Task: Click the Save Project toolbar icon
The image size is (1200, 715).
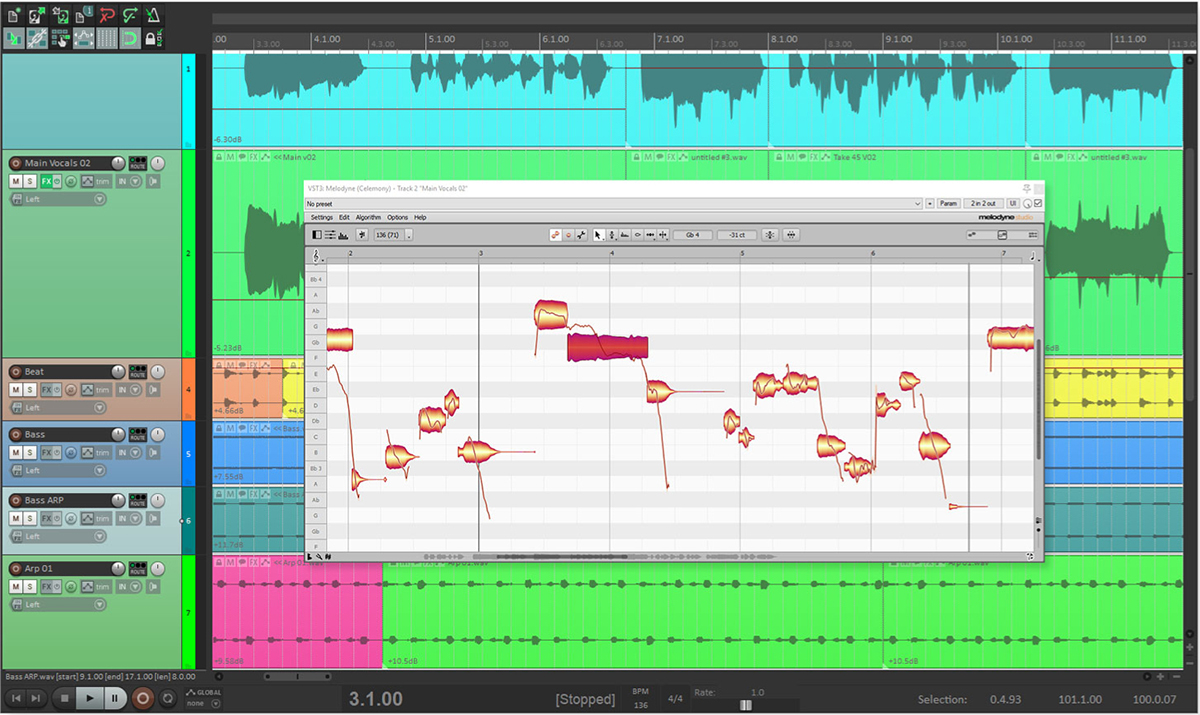Action: 60,16
